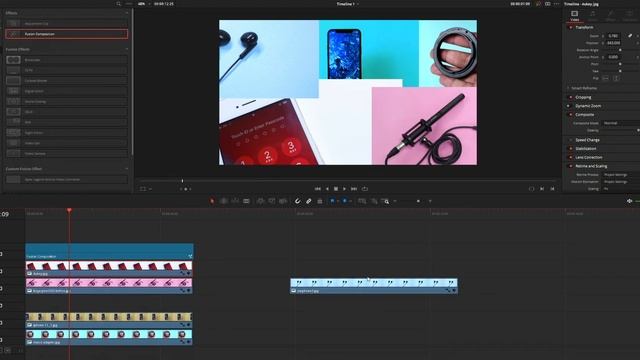640x360 pixels.
Task: Adjust the Pitch slider
Action: (x=620, y=64)
